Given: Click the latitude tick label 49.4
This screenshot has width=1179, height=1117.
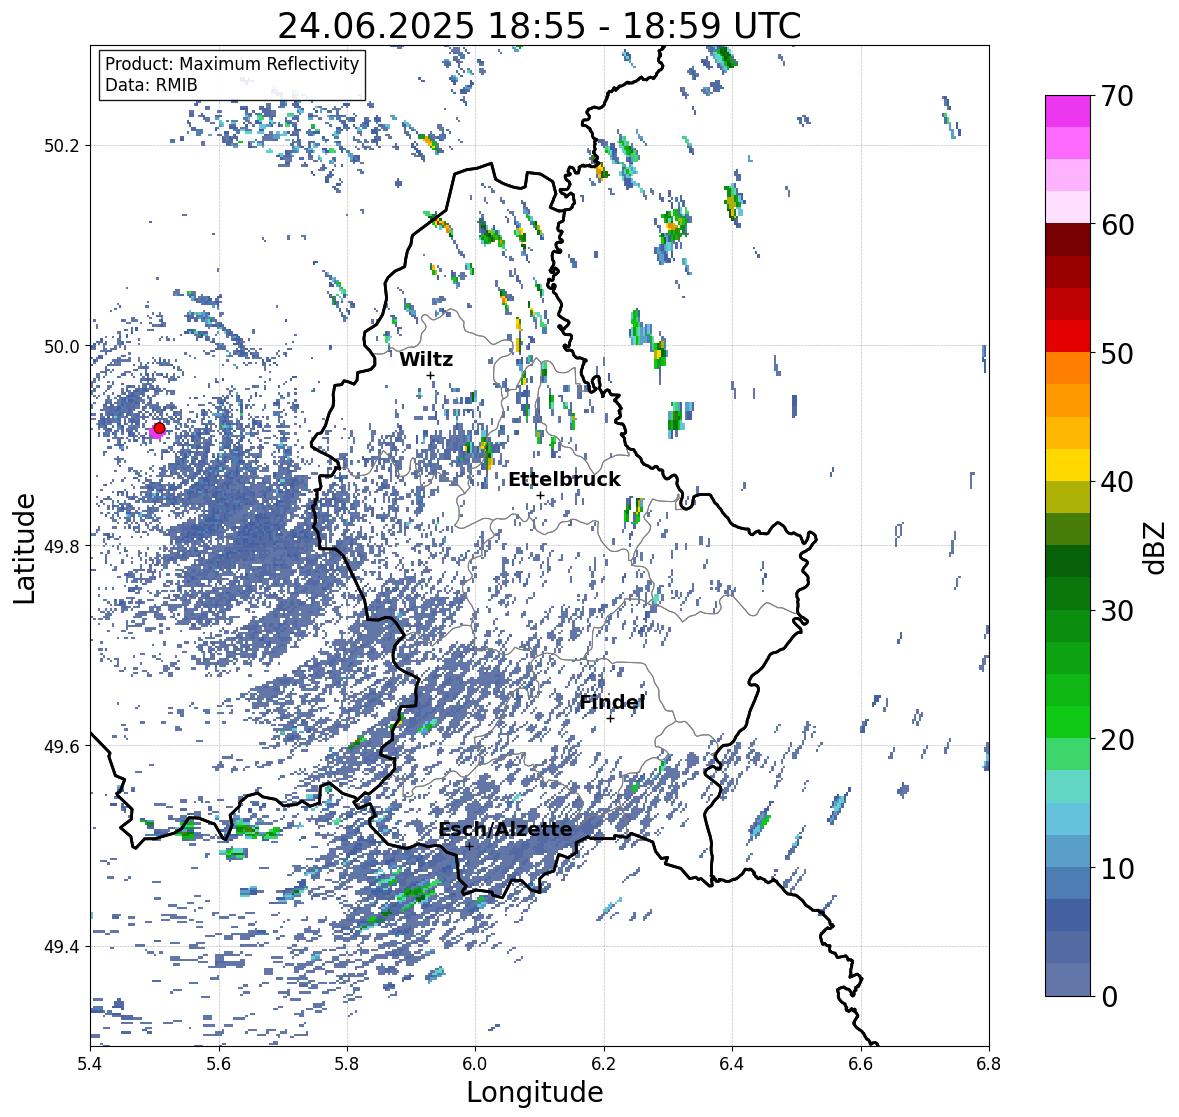Looking at the screenshot, I should coord(62,947).
